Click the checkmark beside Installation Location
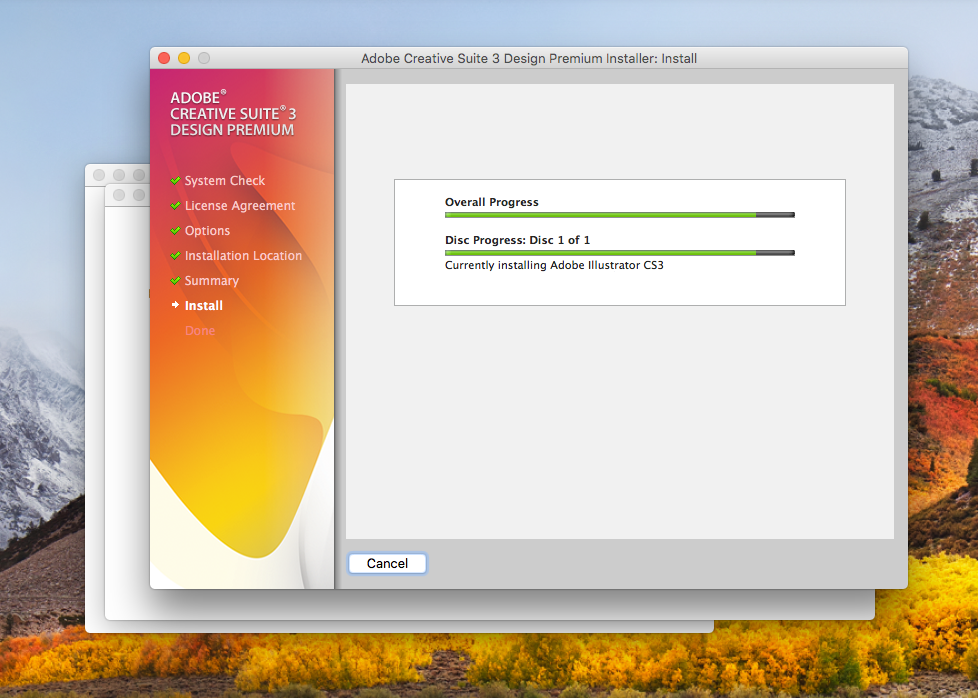The width and height of the screenshot is (978, 698). tap(175, 255)
